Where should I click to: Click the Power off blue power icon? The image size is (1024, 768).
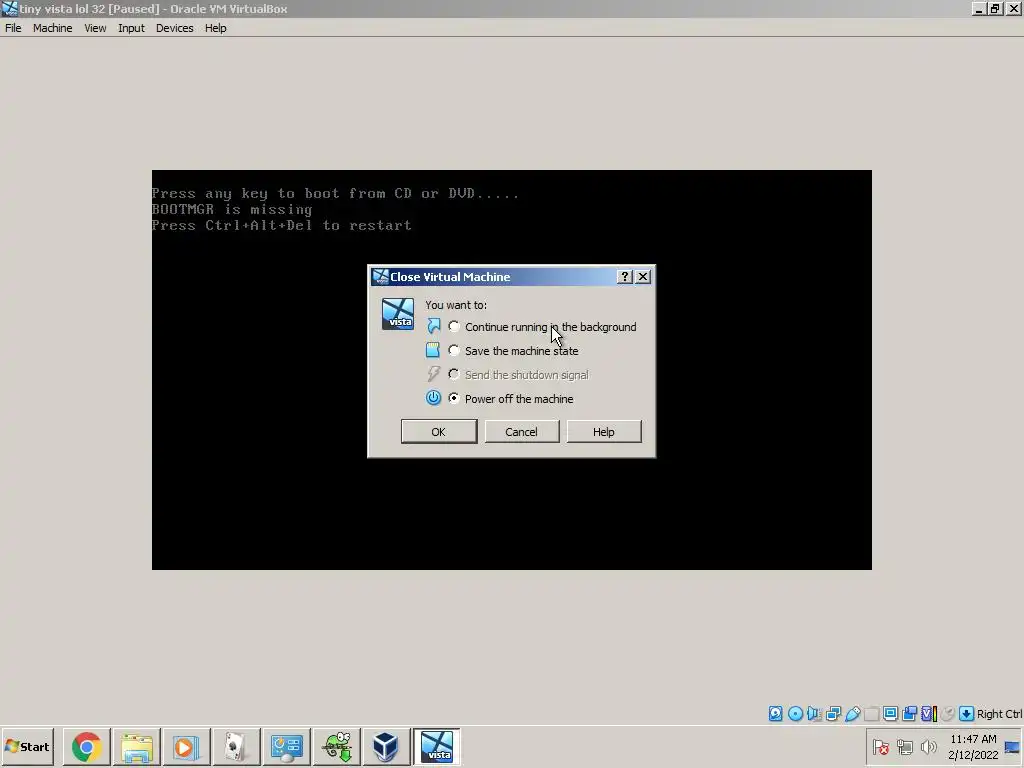433,398
